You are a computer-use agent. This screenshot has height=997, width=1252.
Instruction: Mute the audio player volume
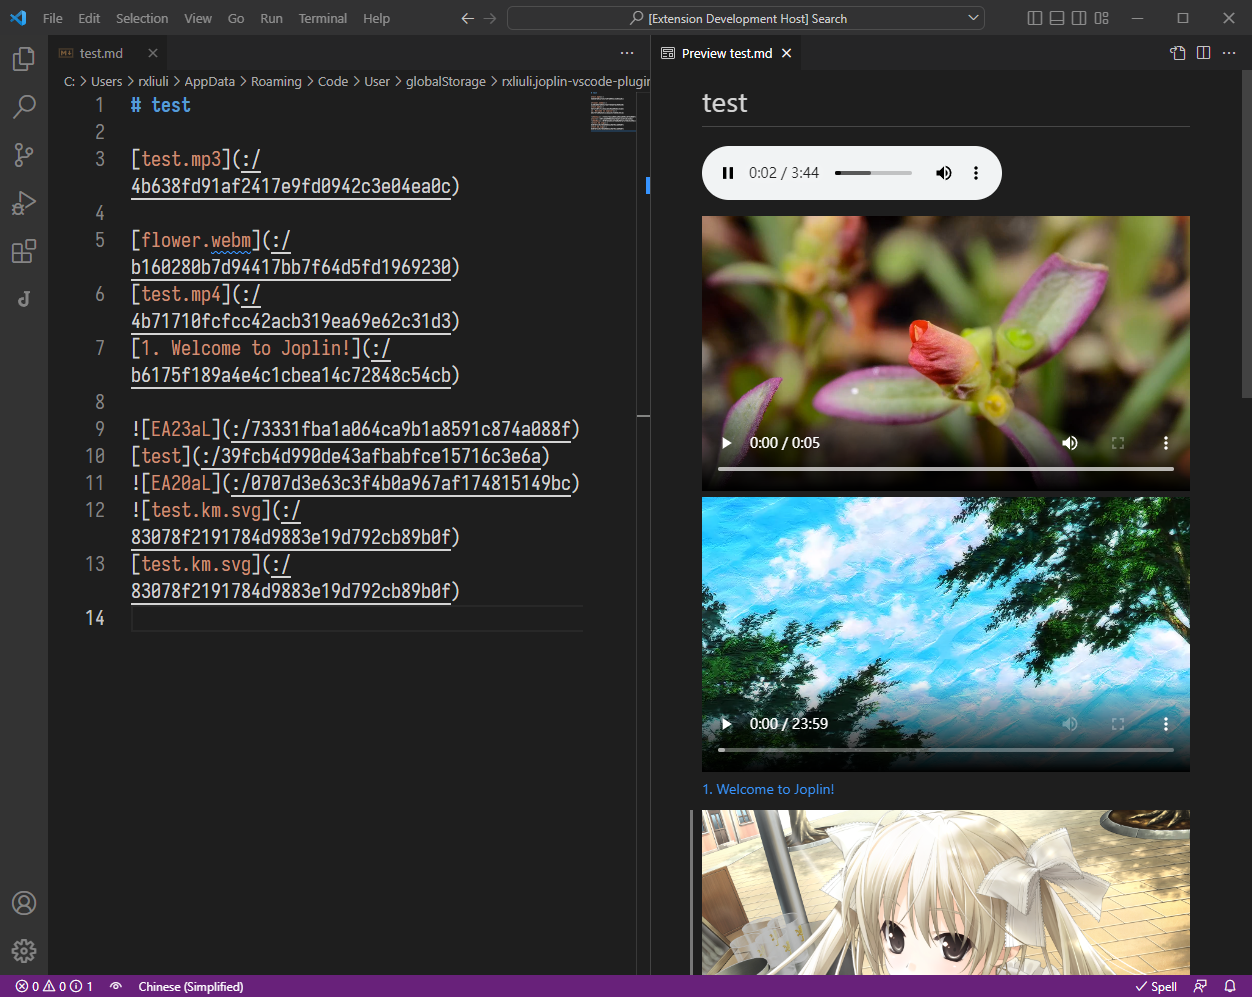(x=943, y=173)
